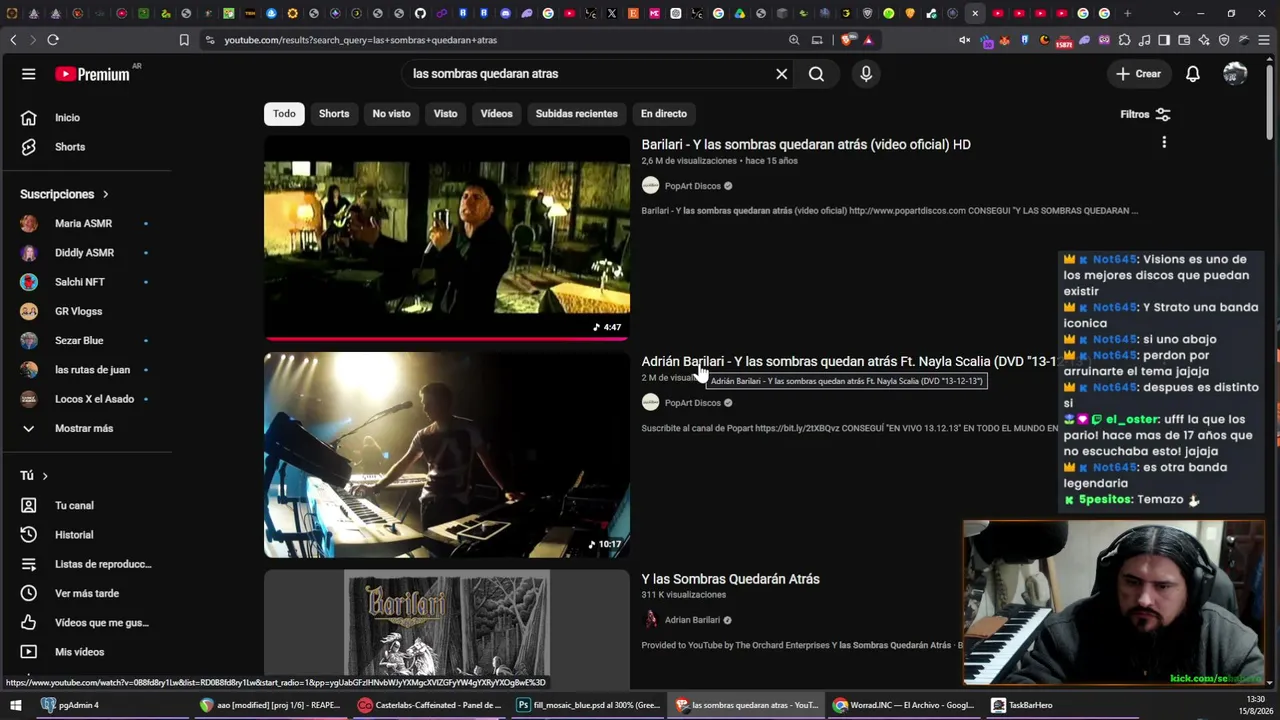Go to YouTube Premium home logo
1280x720 pixels.
pyautogui.click(x=92, y=74)
